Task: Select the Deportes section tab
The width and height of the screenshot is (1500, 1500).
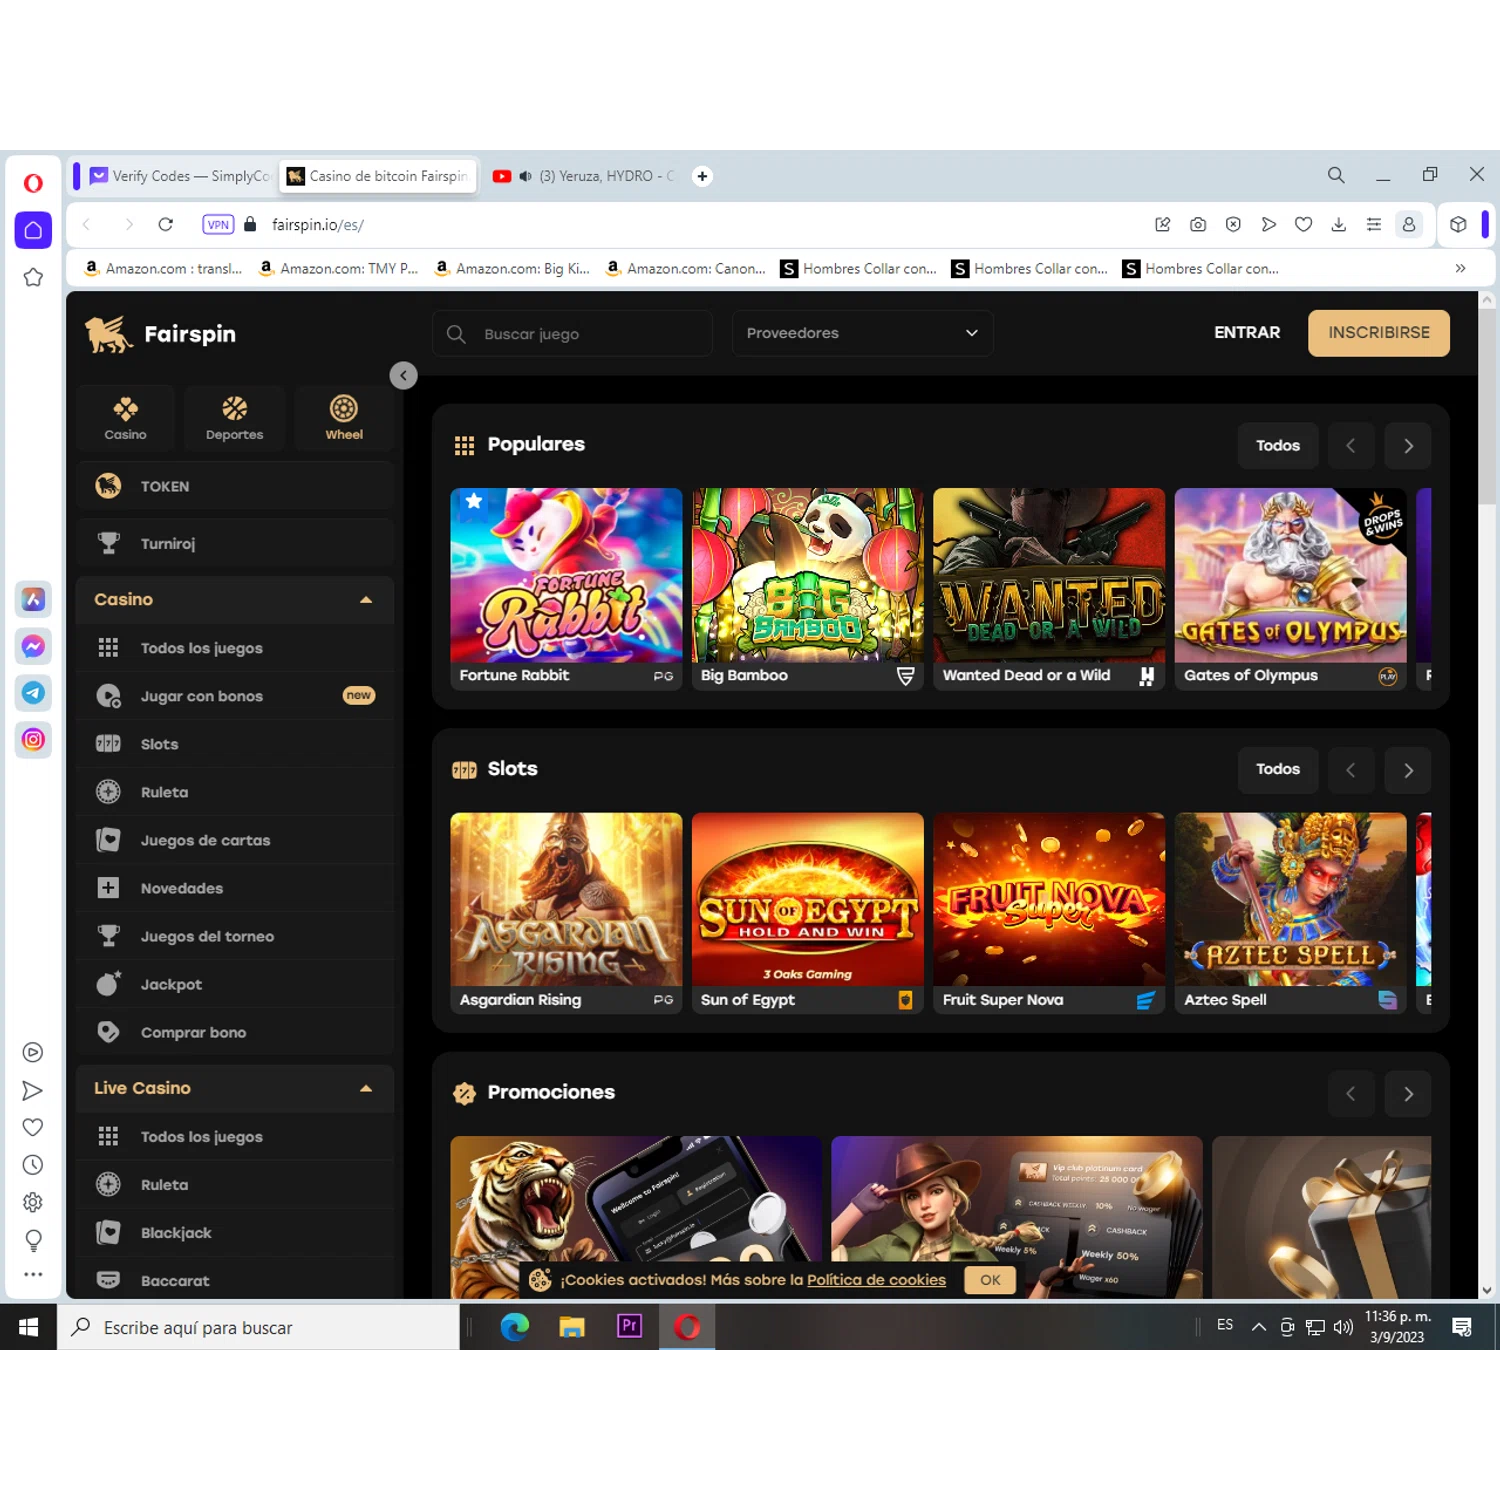Action: [x=234, y=418]
